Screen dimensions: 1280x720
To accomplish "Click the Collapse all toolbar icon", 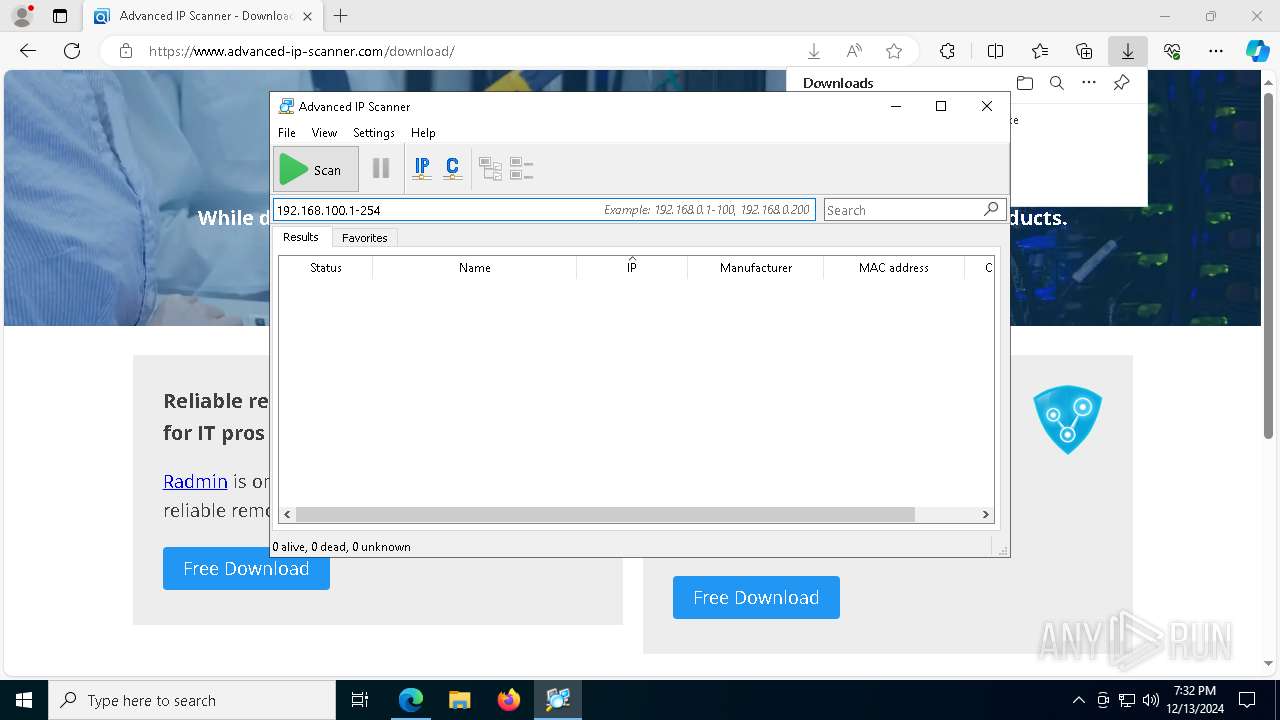I will (x=521, y=169).
